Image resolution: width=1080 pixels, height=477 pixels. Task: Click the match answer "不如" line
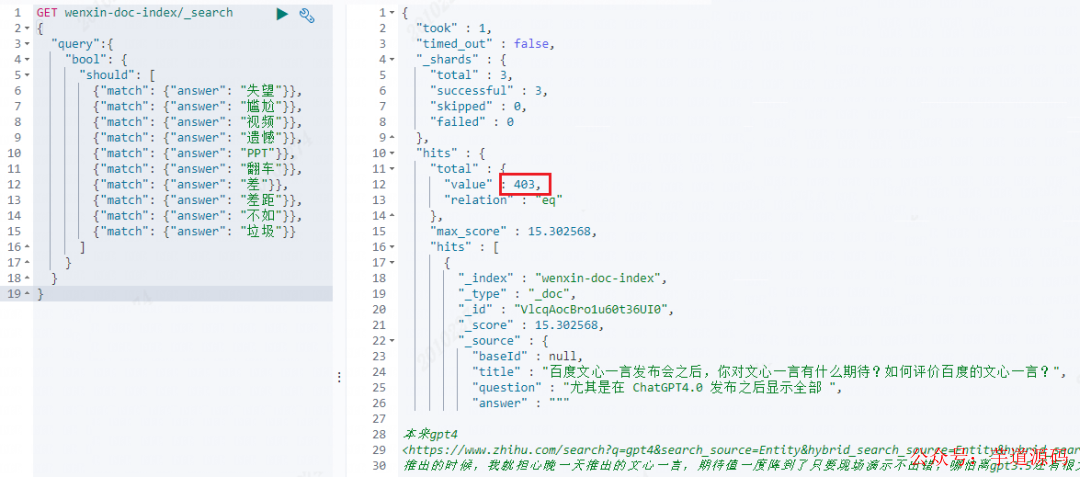coord(198,215)
